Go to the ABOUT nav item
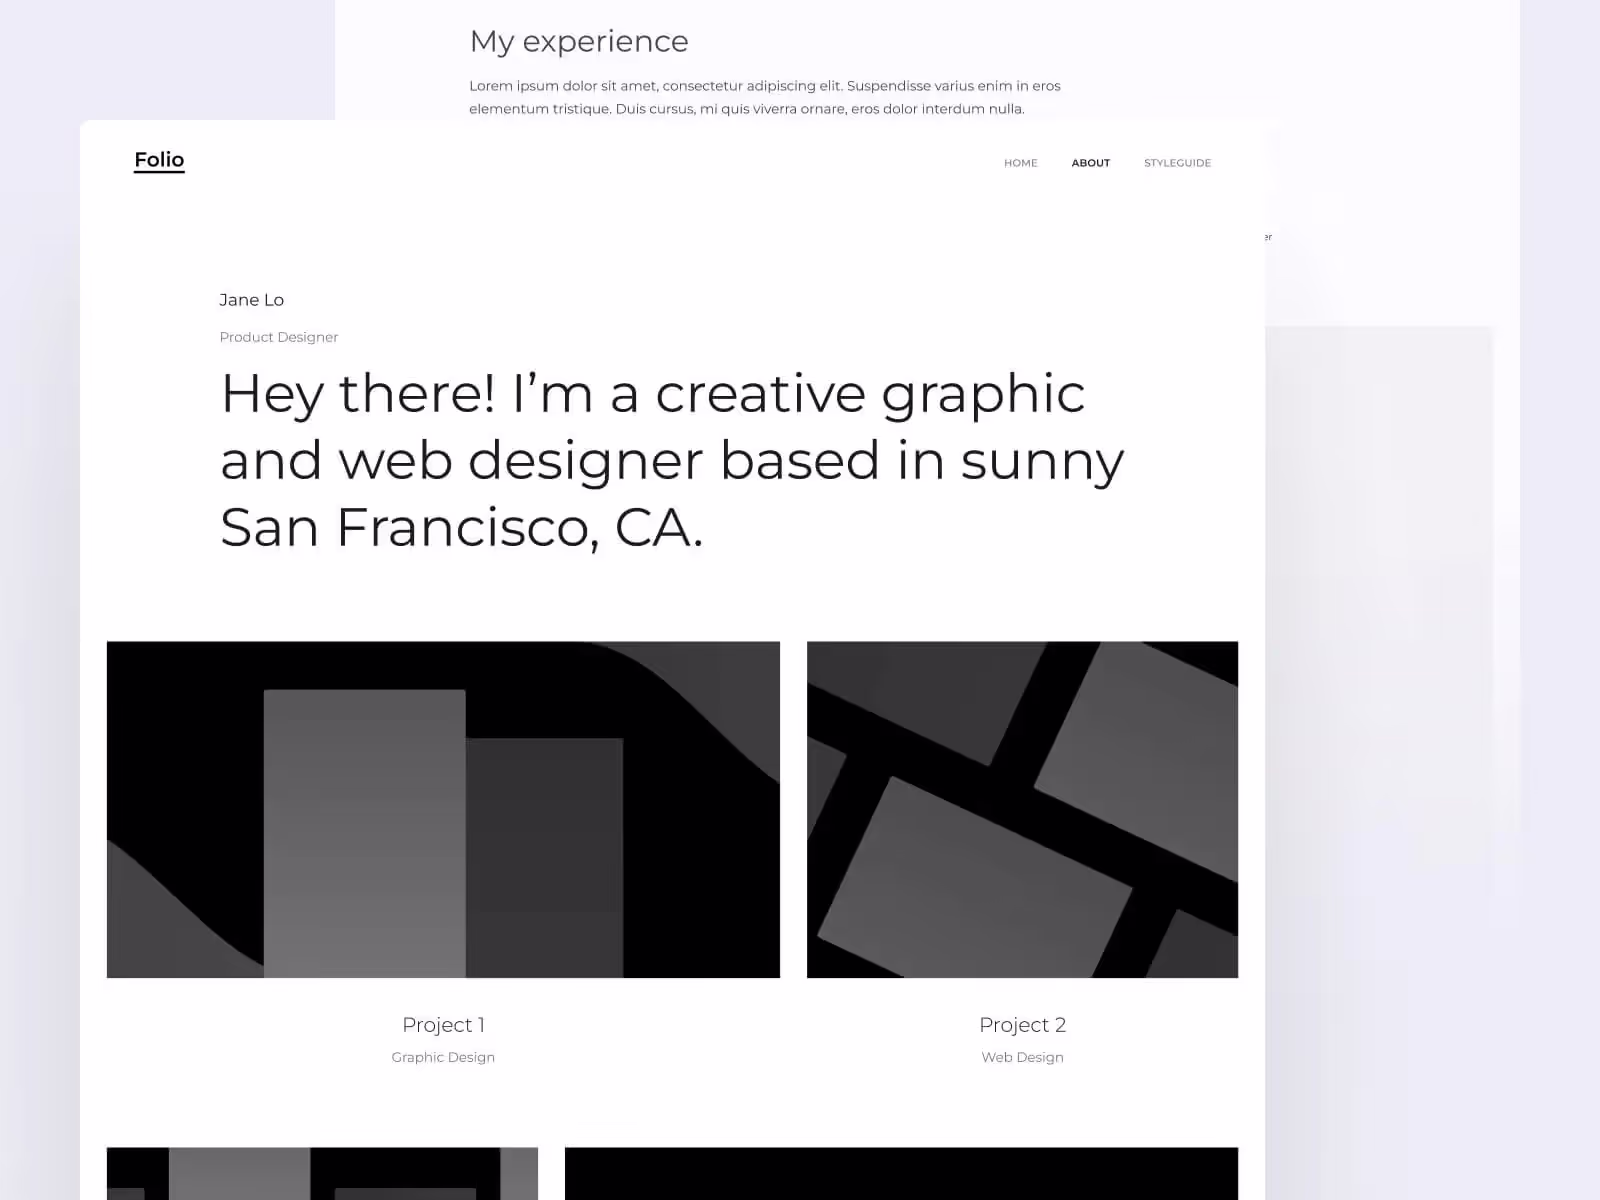The image size is (1600, 1200). point(1090,163)
